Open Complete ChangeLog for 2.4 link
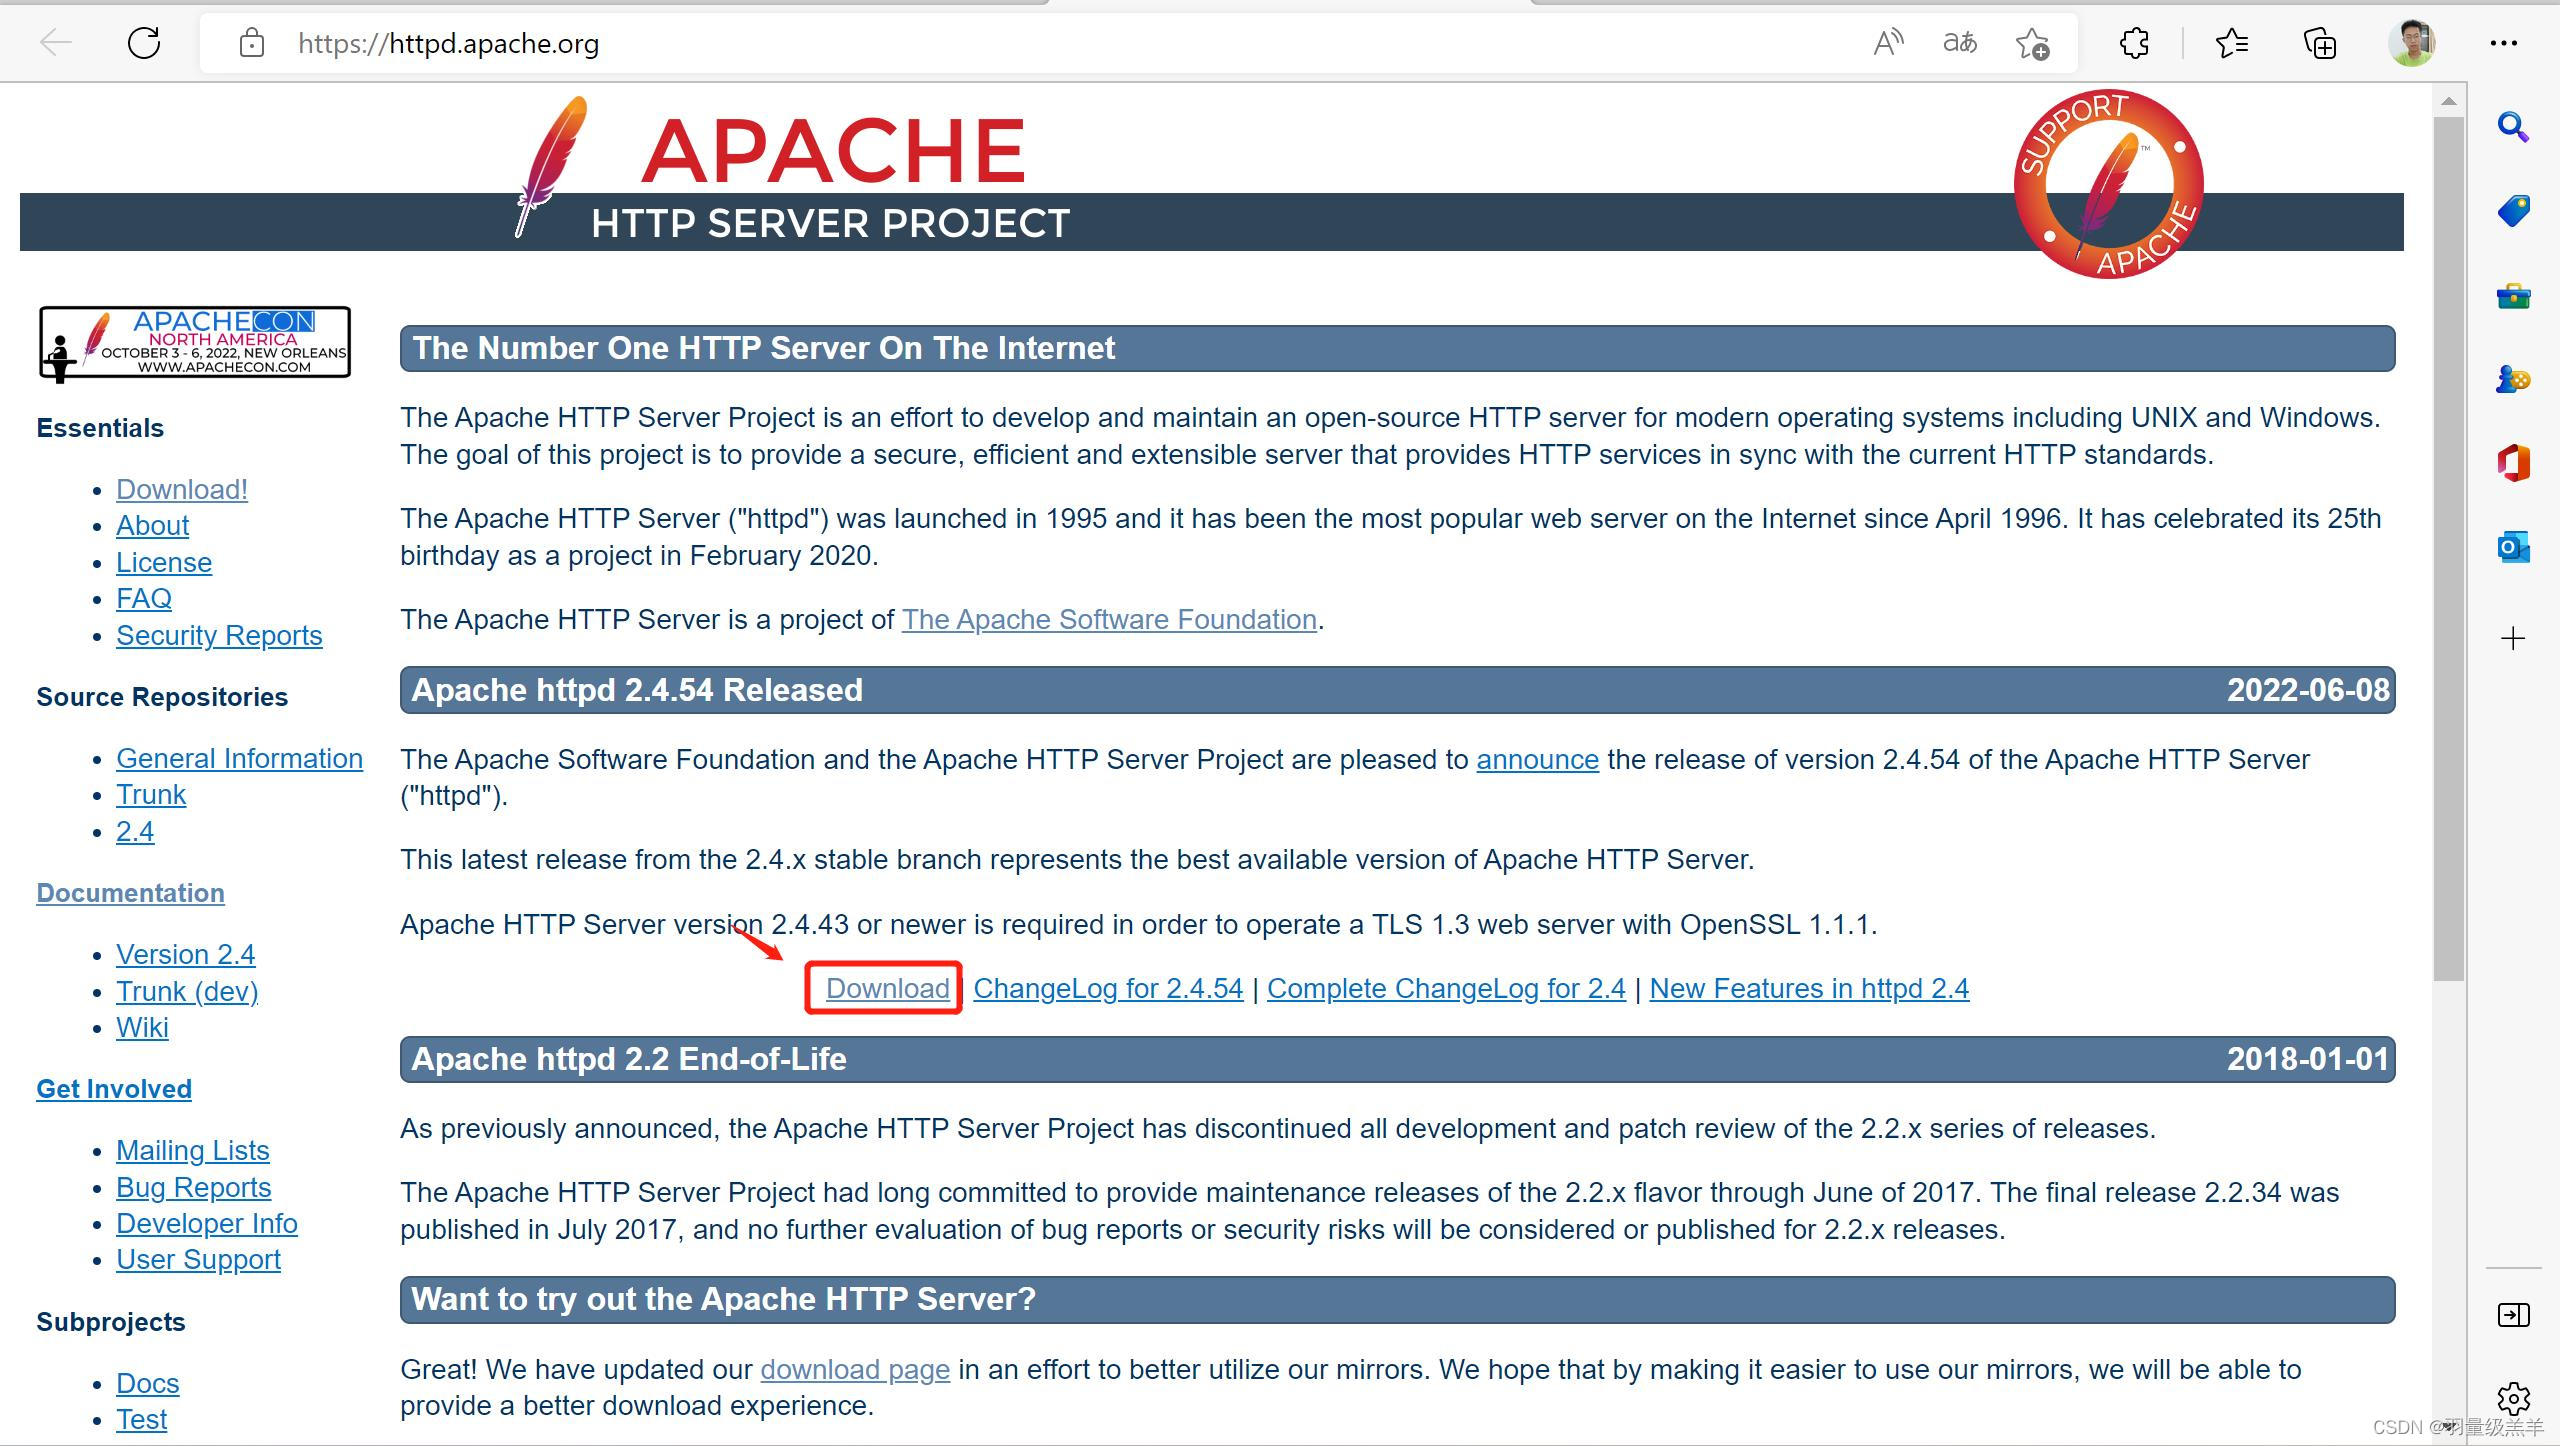 1446,988
